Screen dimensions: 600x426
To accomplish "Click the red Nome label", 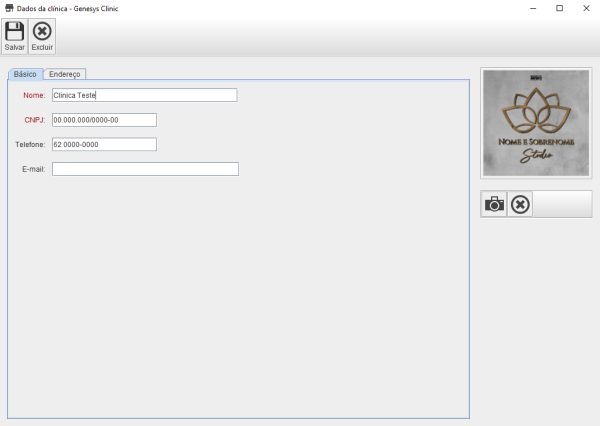I will pos(34,95).
